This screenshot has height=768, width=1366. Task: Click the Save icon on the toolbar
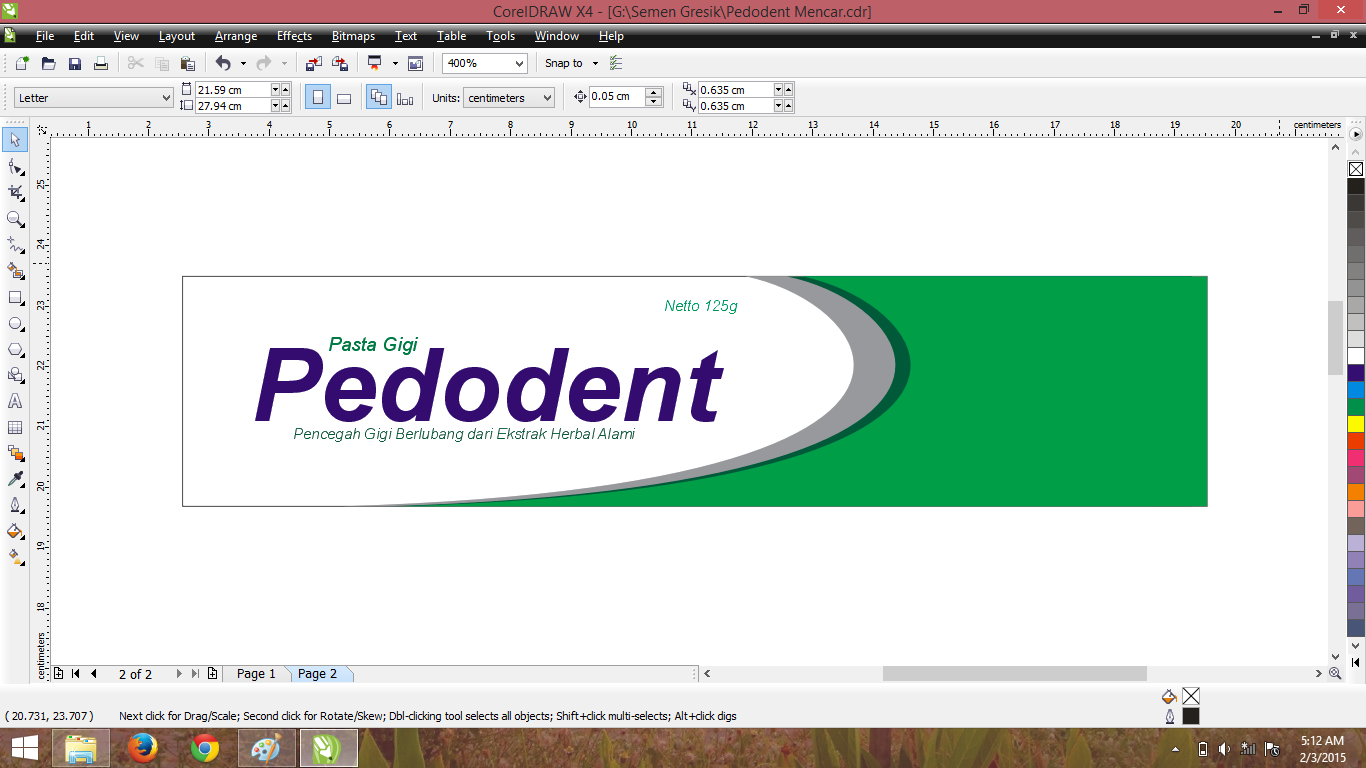pos(75,63)
